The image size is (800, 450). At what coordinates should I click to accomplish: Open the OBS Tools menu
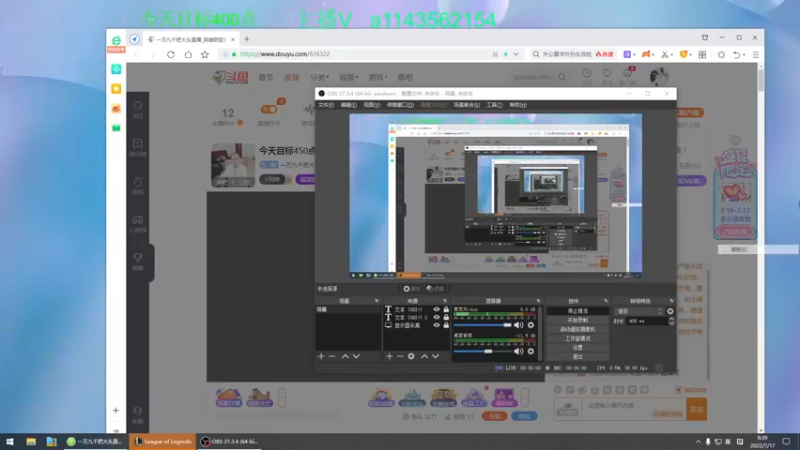point(494,105)
